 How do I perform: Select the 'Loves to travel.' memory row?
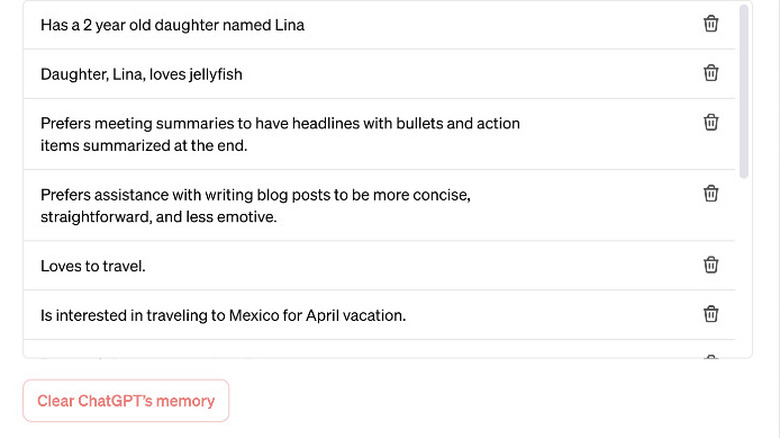click(93, 266)
